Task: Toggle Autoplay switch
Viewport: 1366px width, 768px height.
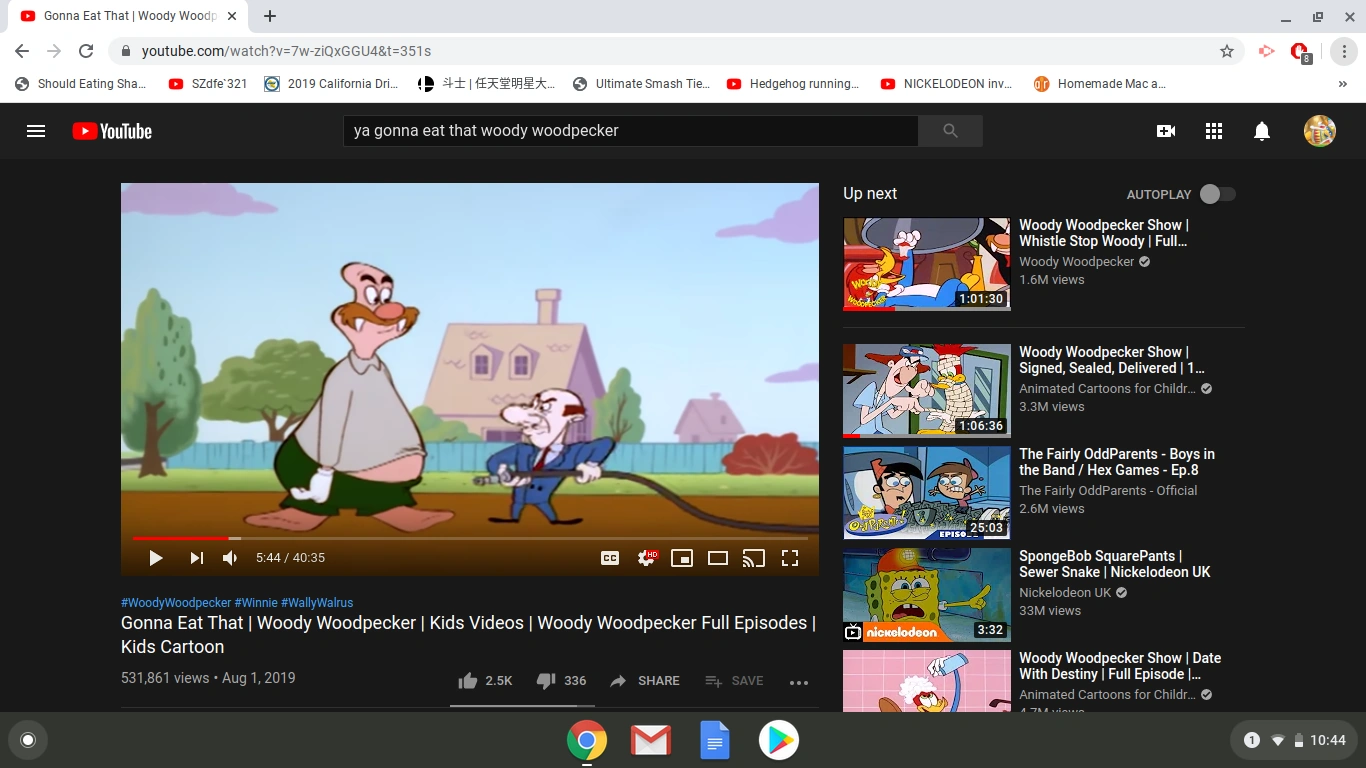Action: coord(1218,194)
